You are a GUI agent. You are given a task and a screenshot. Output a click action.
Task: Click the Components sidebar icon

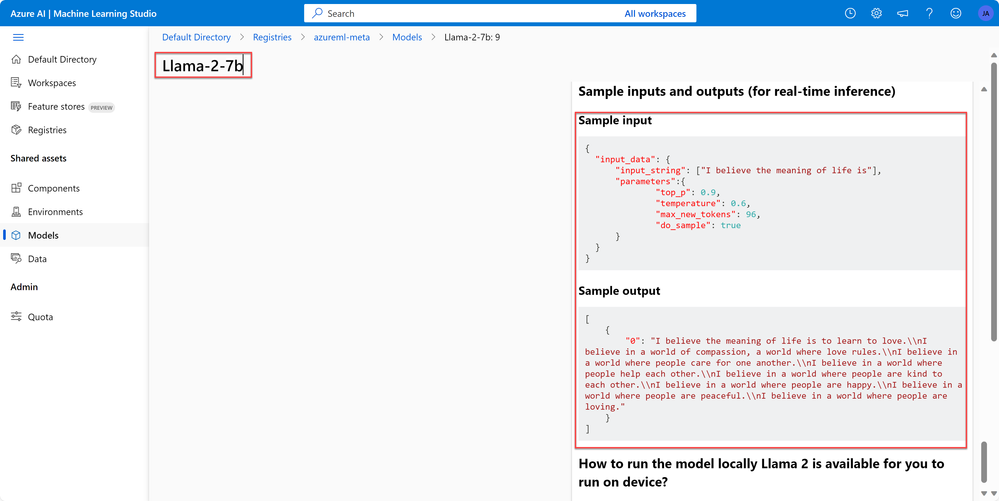tap(17, 189)
